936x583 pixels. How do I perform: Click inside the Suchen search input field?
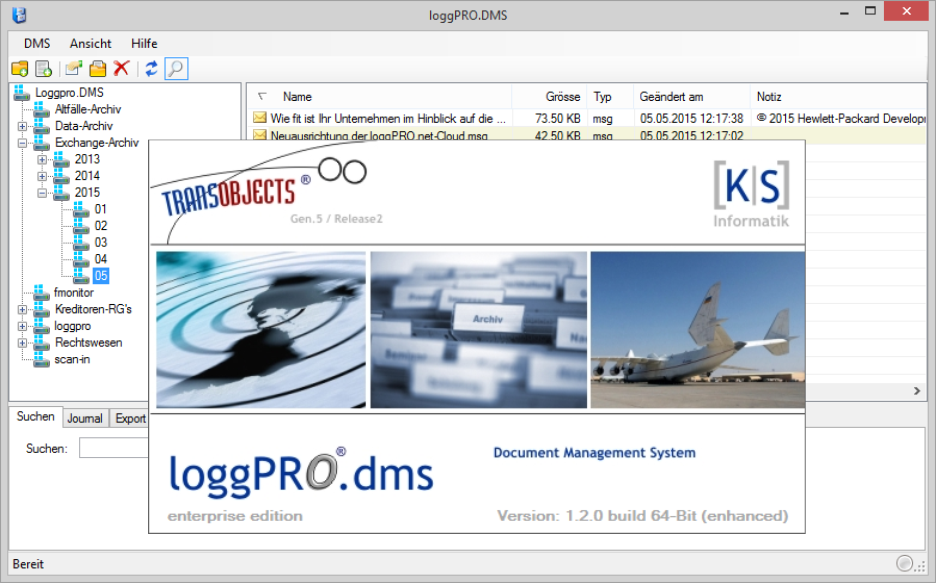click(x=113, y=448)
